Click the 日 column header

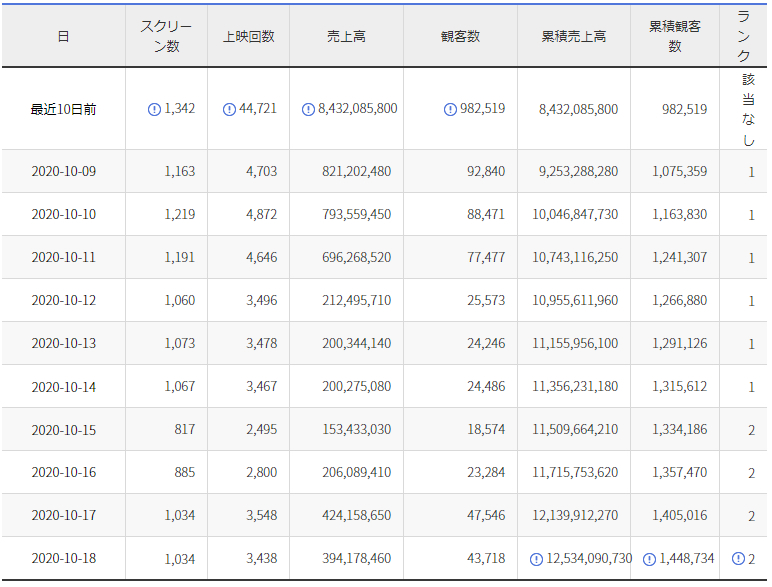point(63,36)
